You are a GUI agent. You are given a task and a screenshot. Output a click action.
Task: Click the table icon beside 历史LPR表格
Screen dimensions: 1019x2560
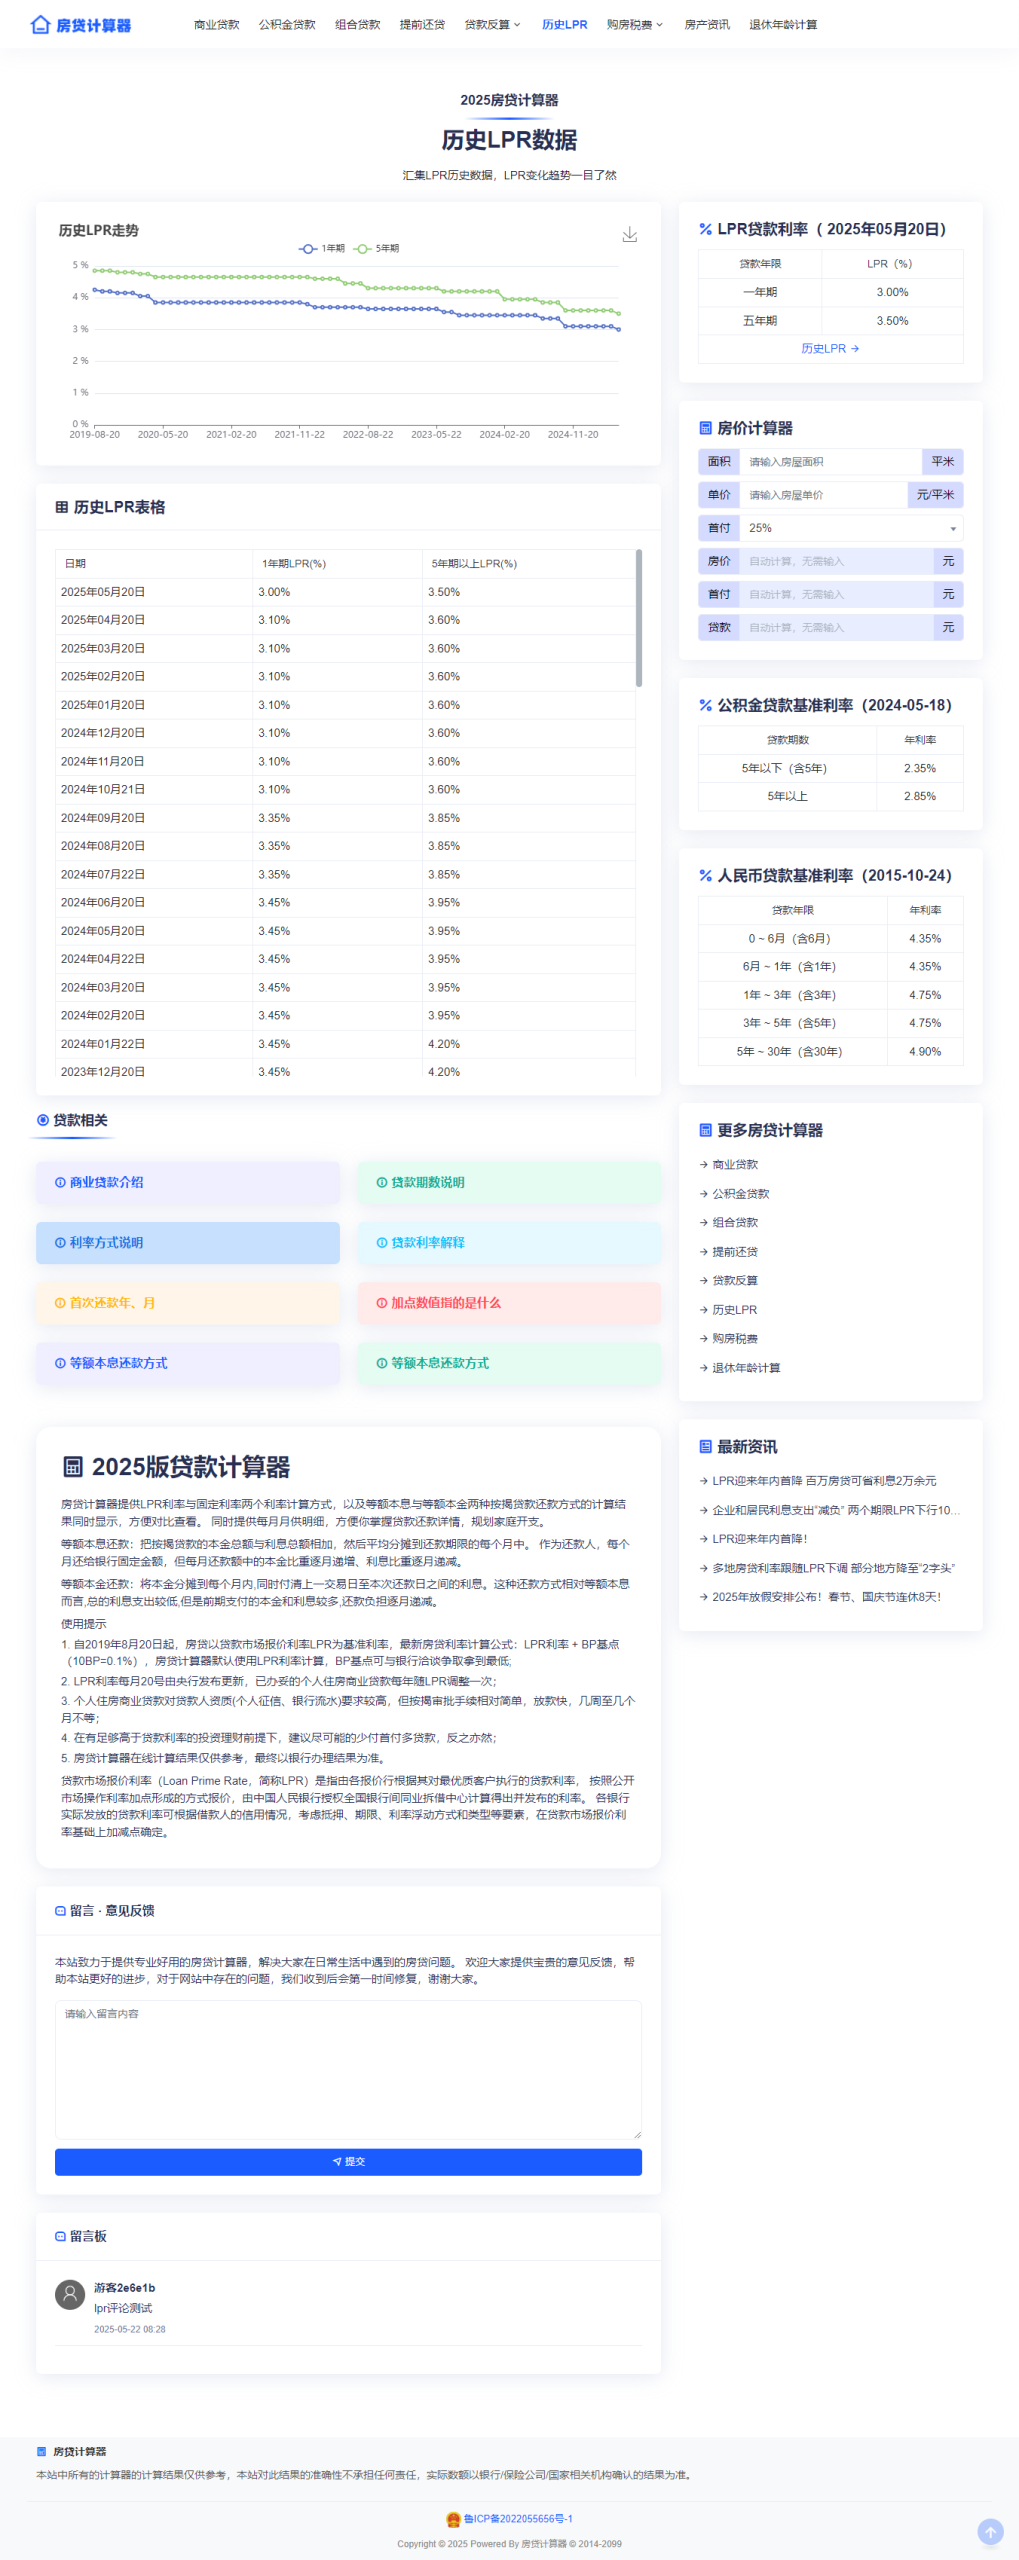(62, 507)
